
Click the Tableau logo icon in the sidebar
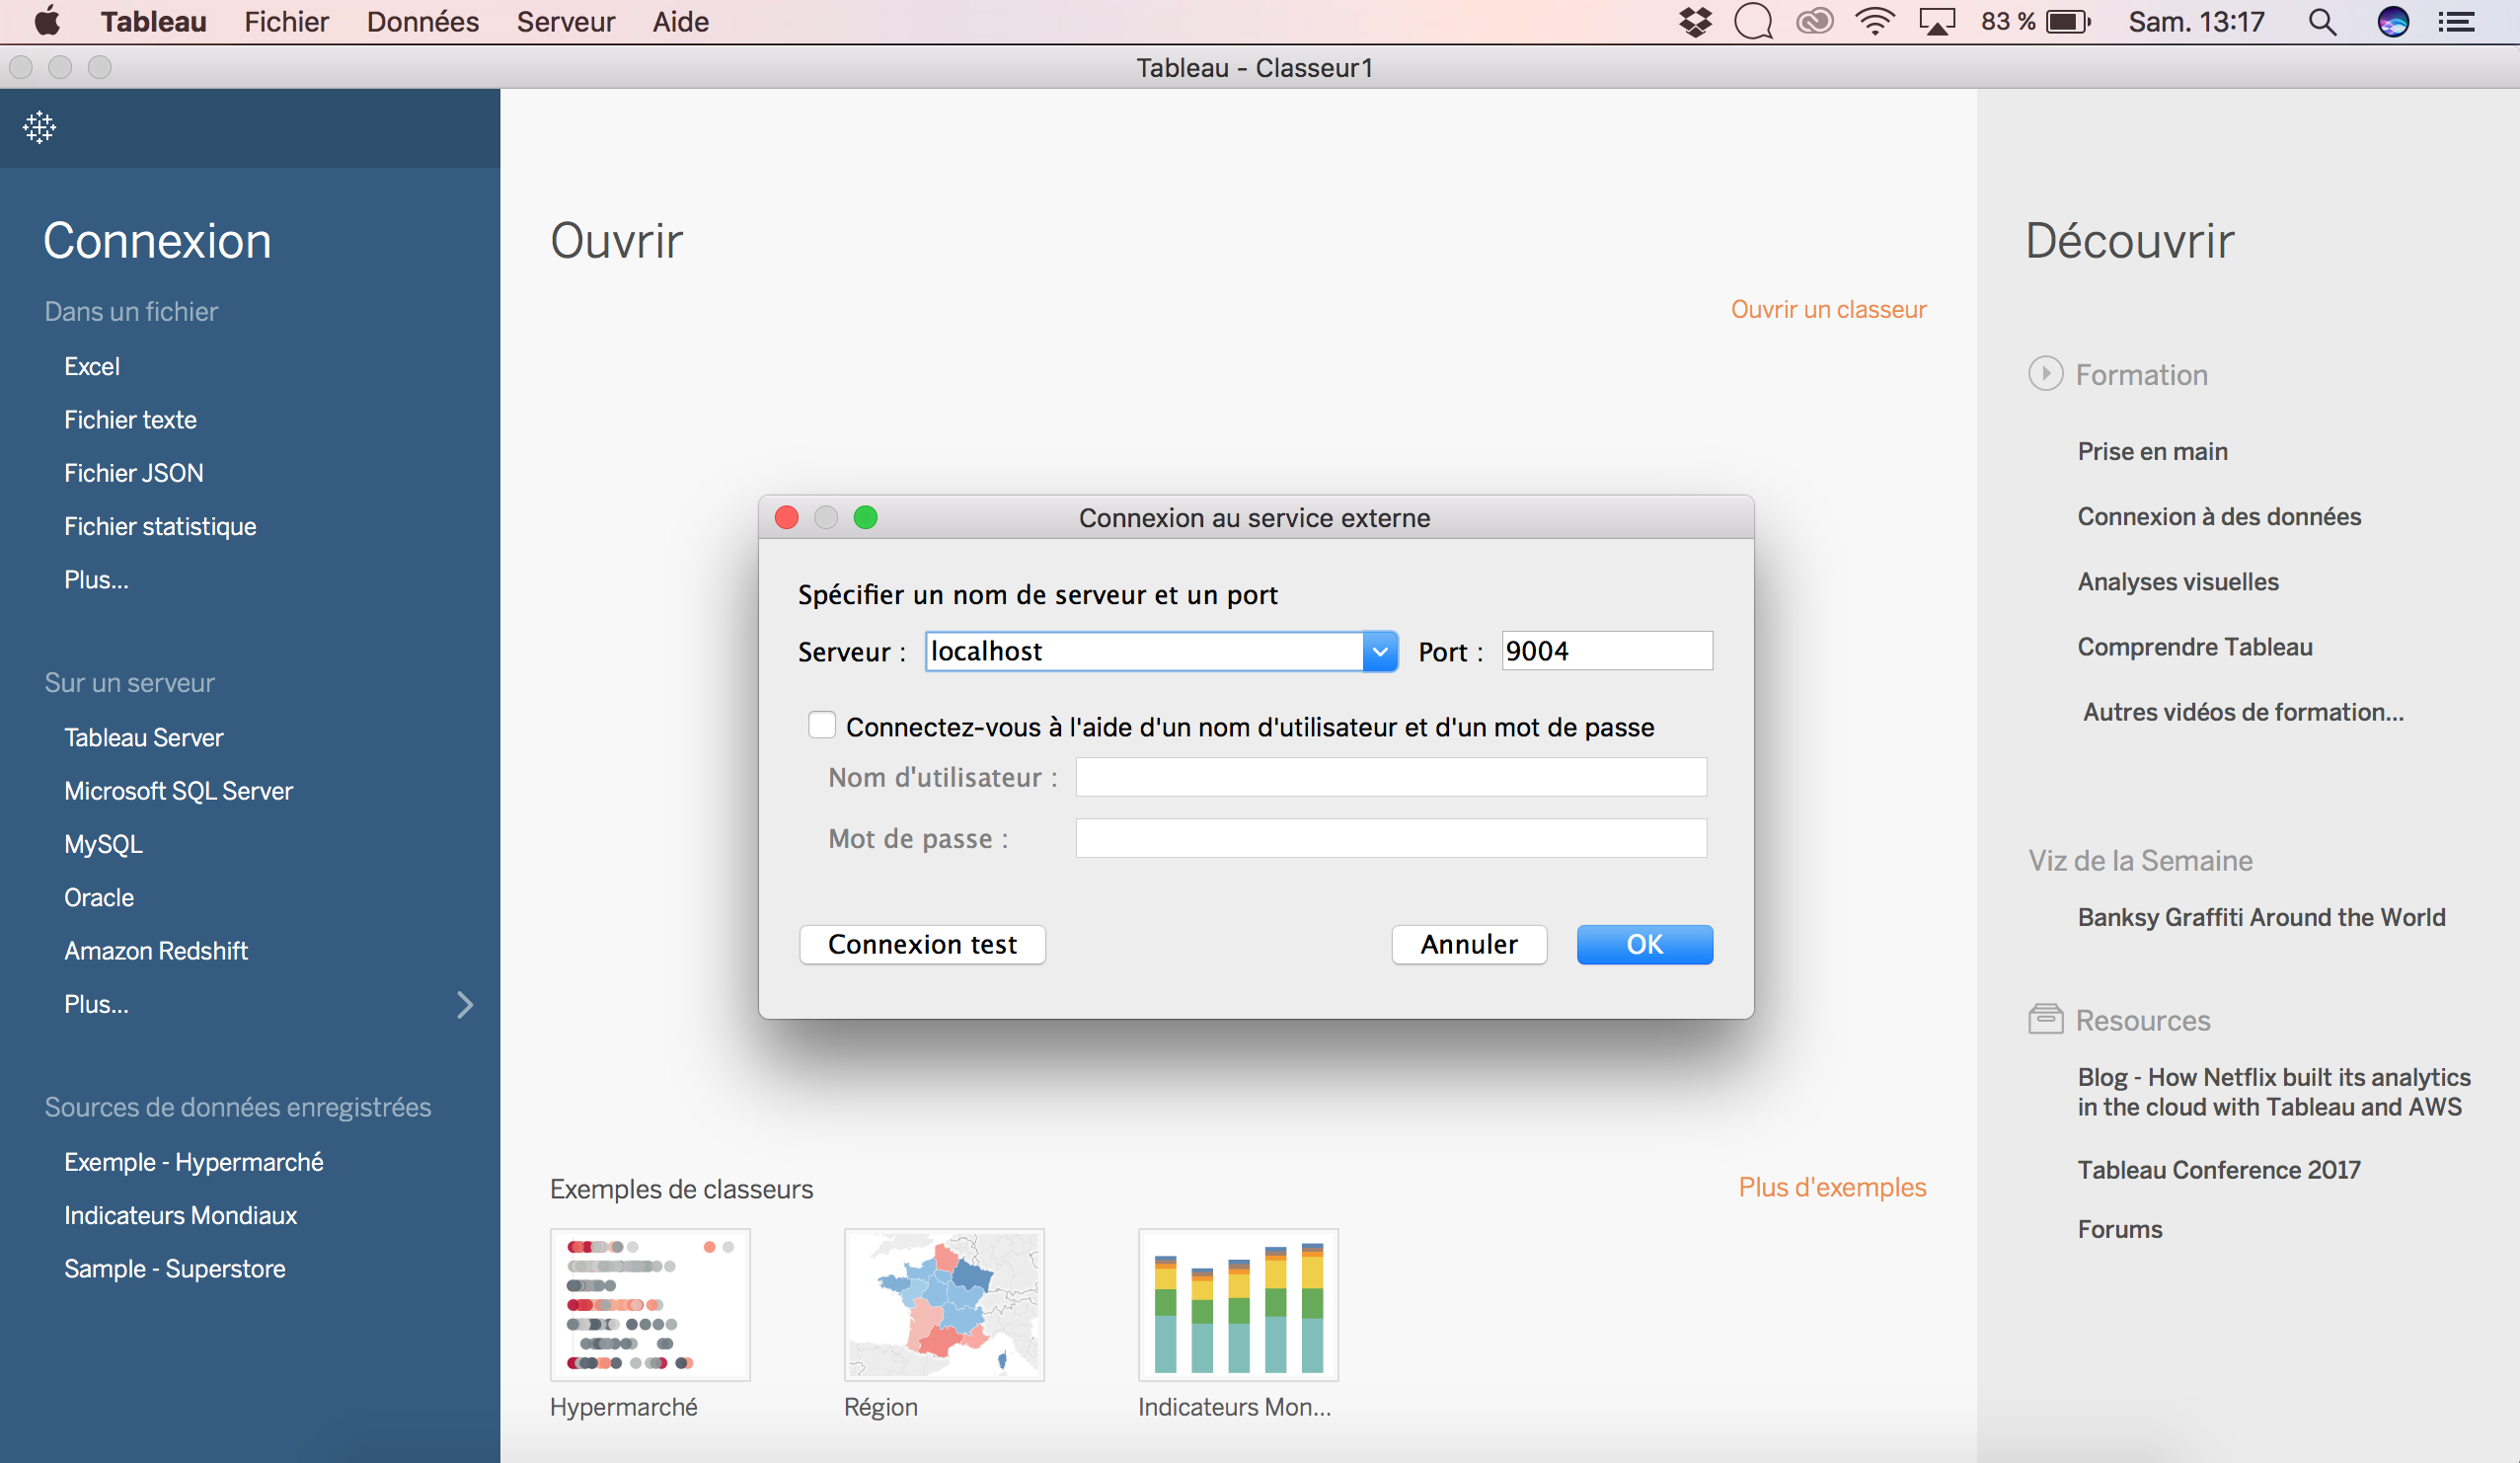[x=39, y=127]
